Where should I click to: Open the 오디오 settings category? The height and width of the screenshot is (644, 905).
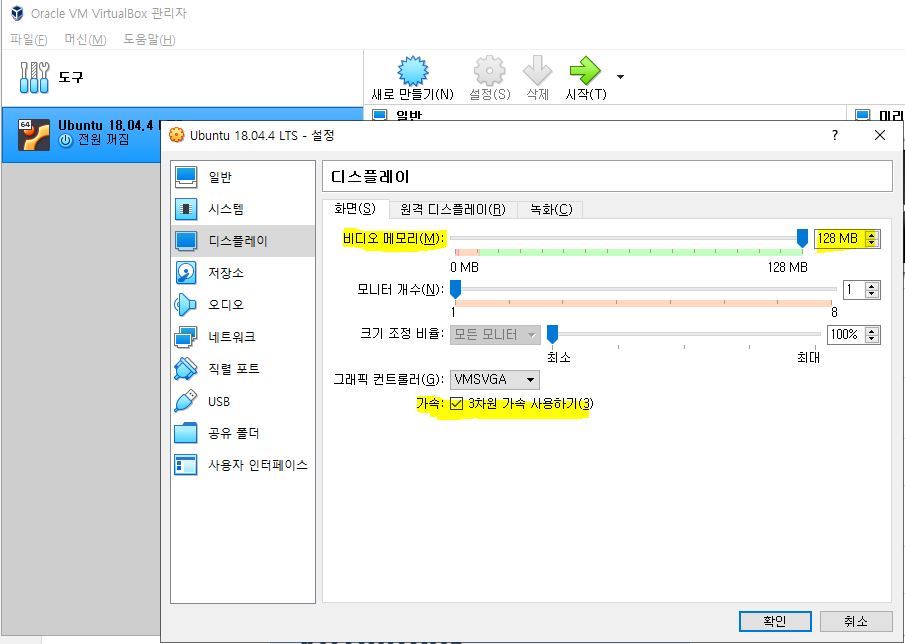click(x=243, y=305)
